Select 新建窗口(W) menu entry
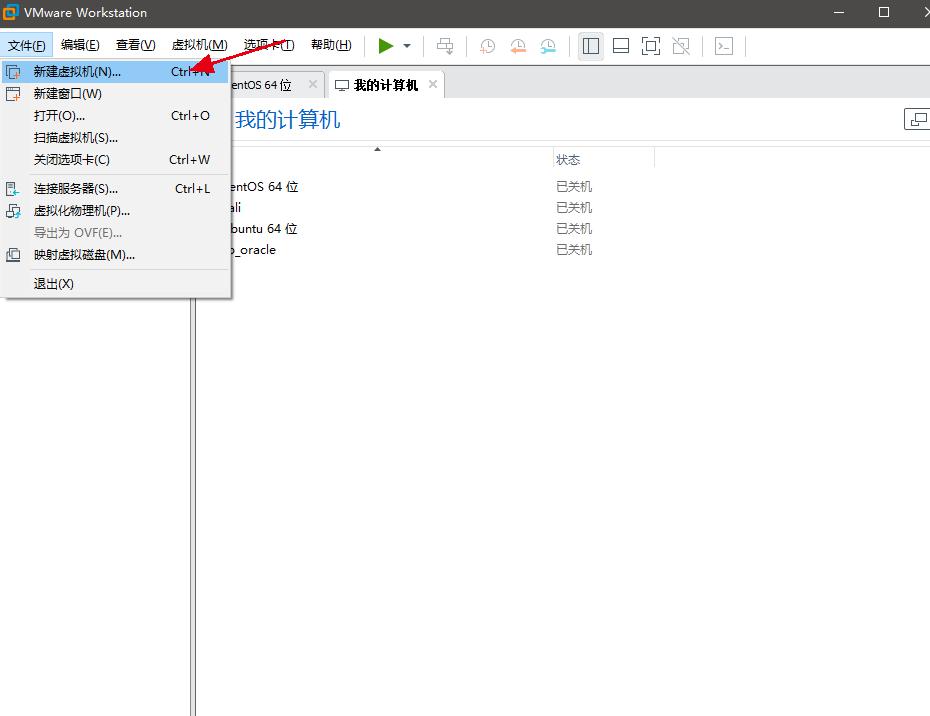930x716 pixels. coord(116,94)
